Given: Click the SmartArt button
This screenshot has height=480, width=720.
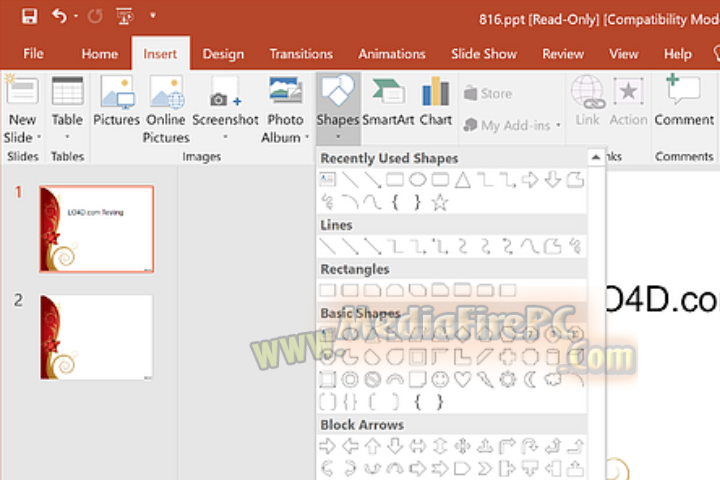Looking at the screenshot, I should click(x=388, y=101).
